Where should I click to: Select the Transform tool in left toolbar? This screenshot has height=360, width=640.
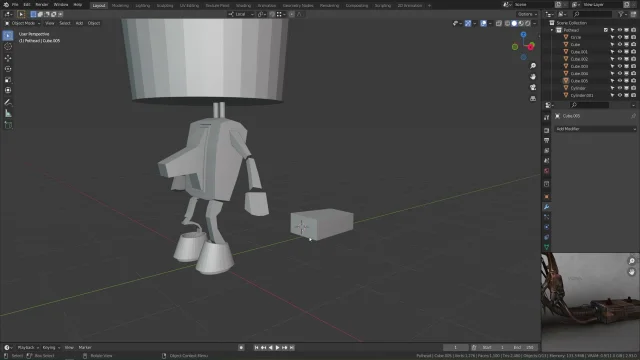[x=8, y=90]
